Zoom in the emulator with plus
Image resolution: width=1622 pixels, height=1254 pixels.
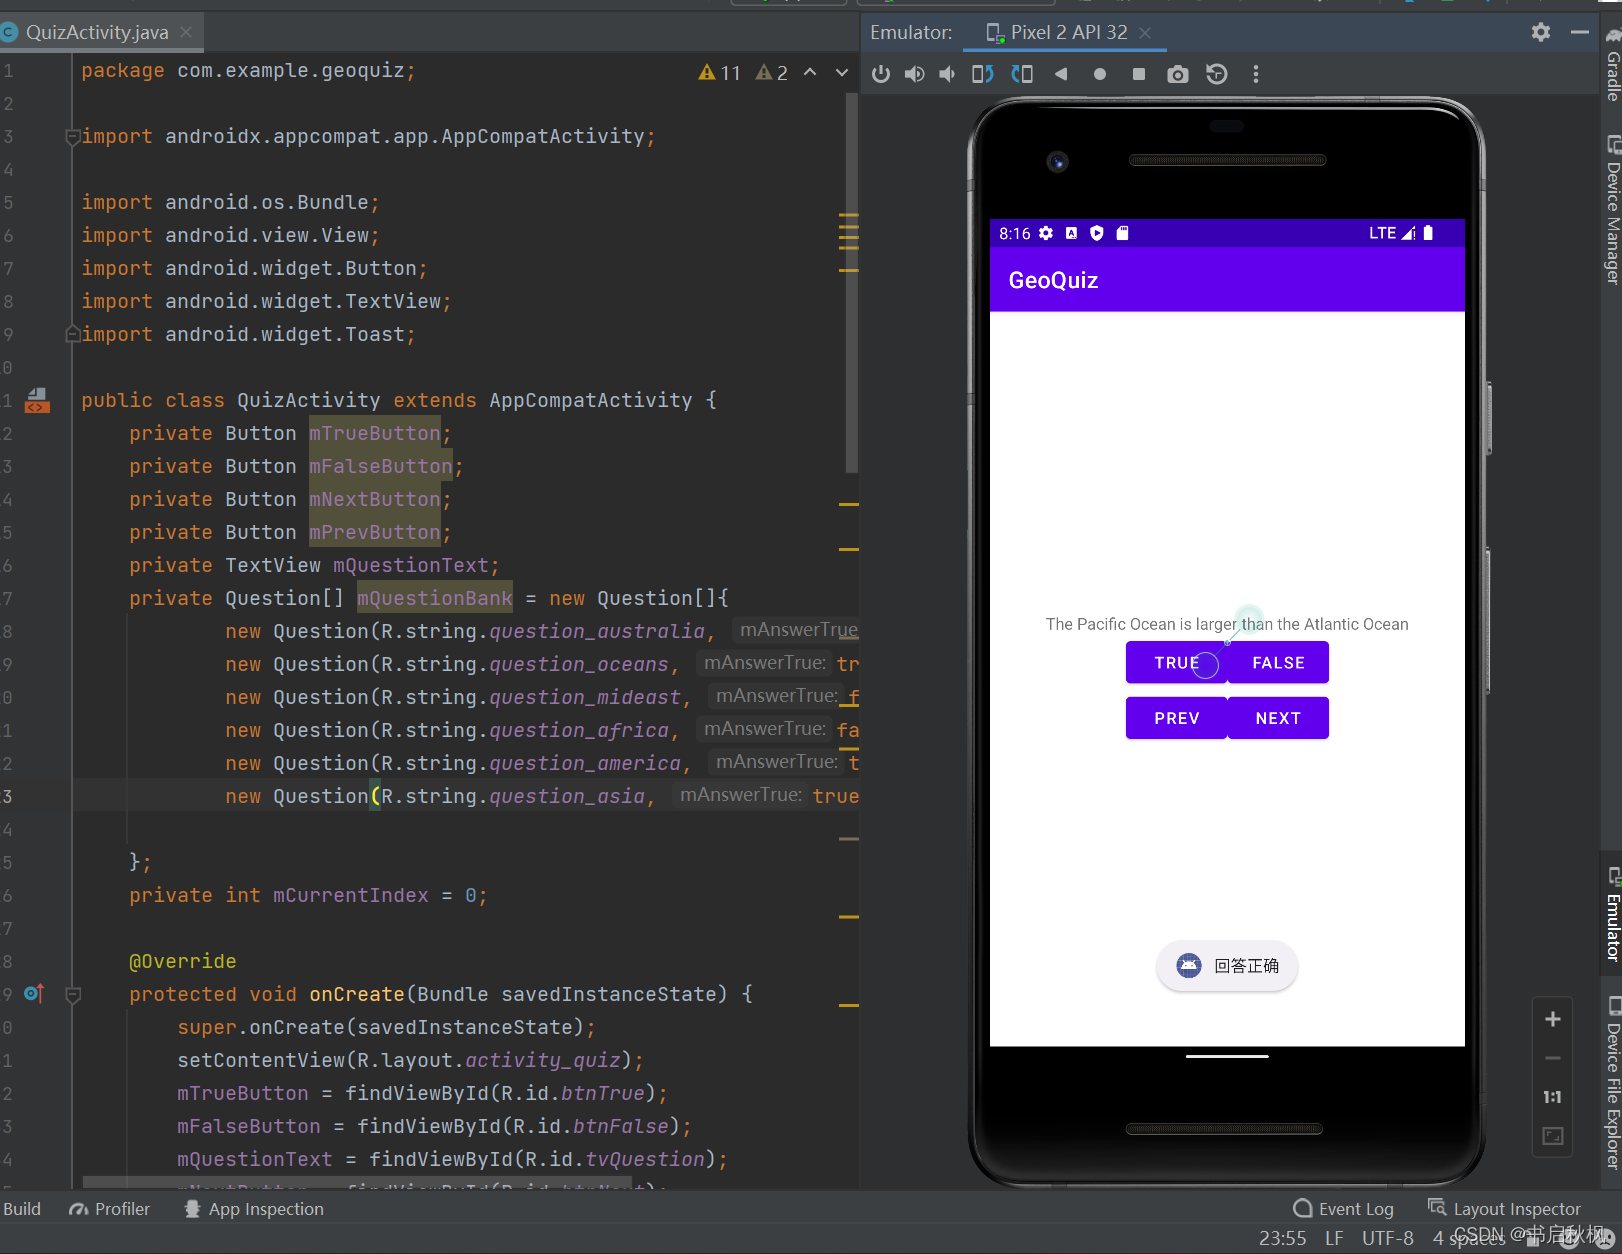[x=1552, y=1019]
